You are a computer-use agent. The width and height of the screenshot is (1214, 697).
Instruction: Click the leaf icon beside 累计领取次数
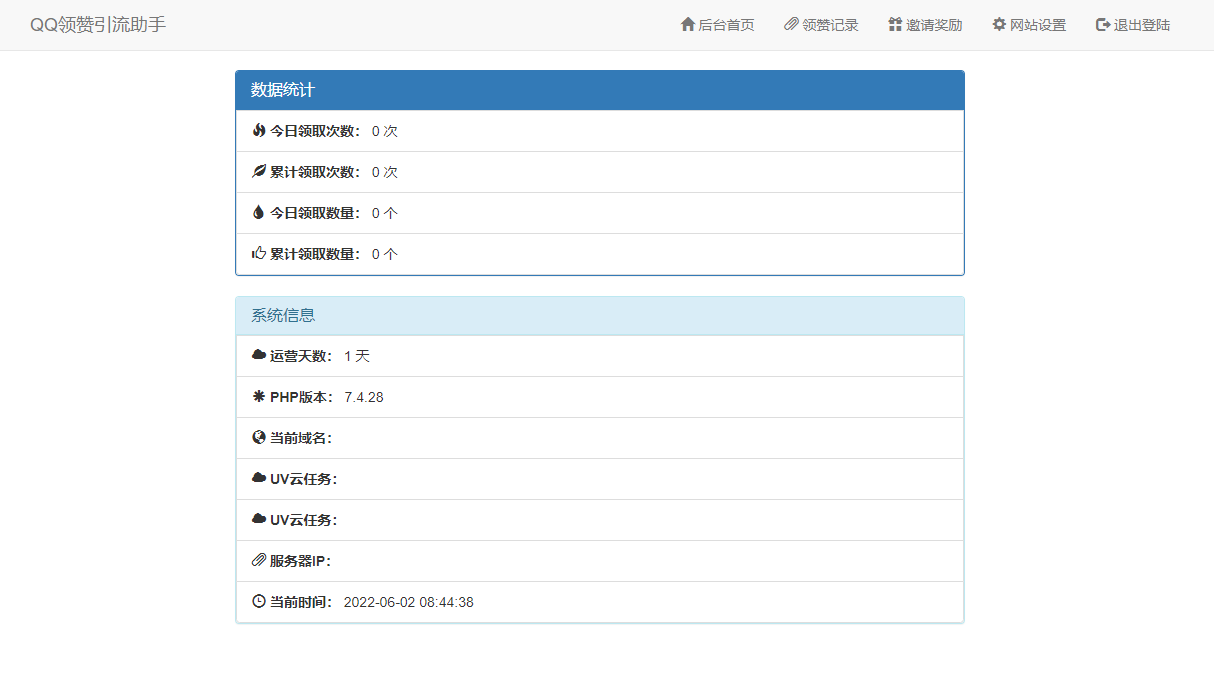point(259,172)
